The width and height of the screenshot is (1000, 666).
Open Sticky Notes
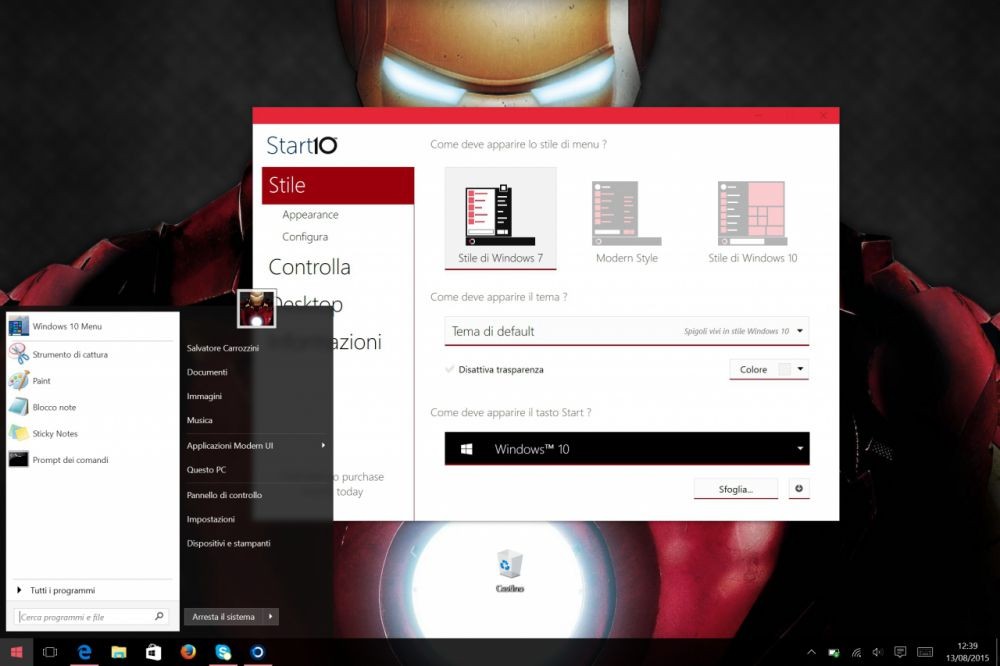click(92, 434)
